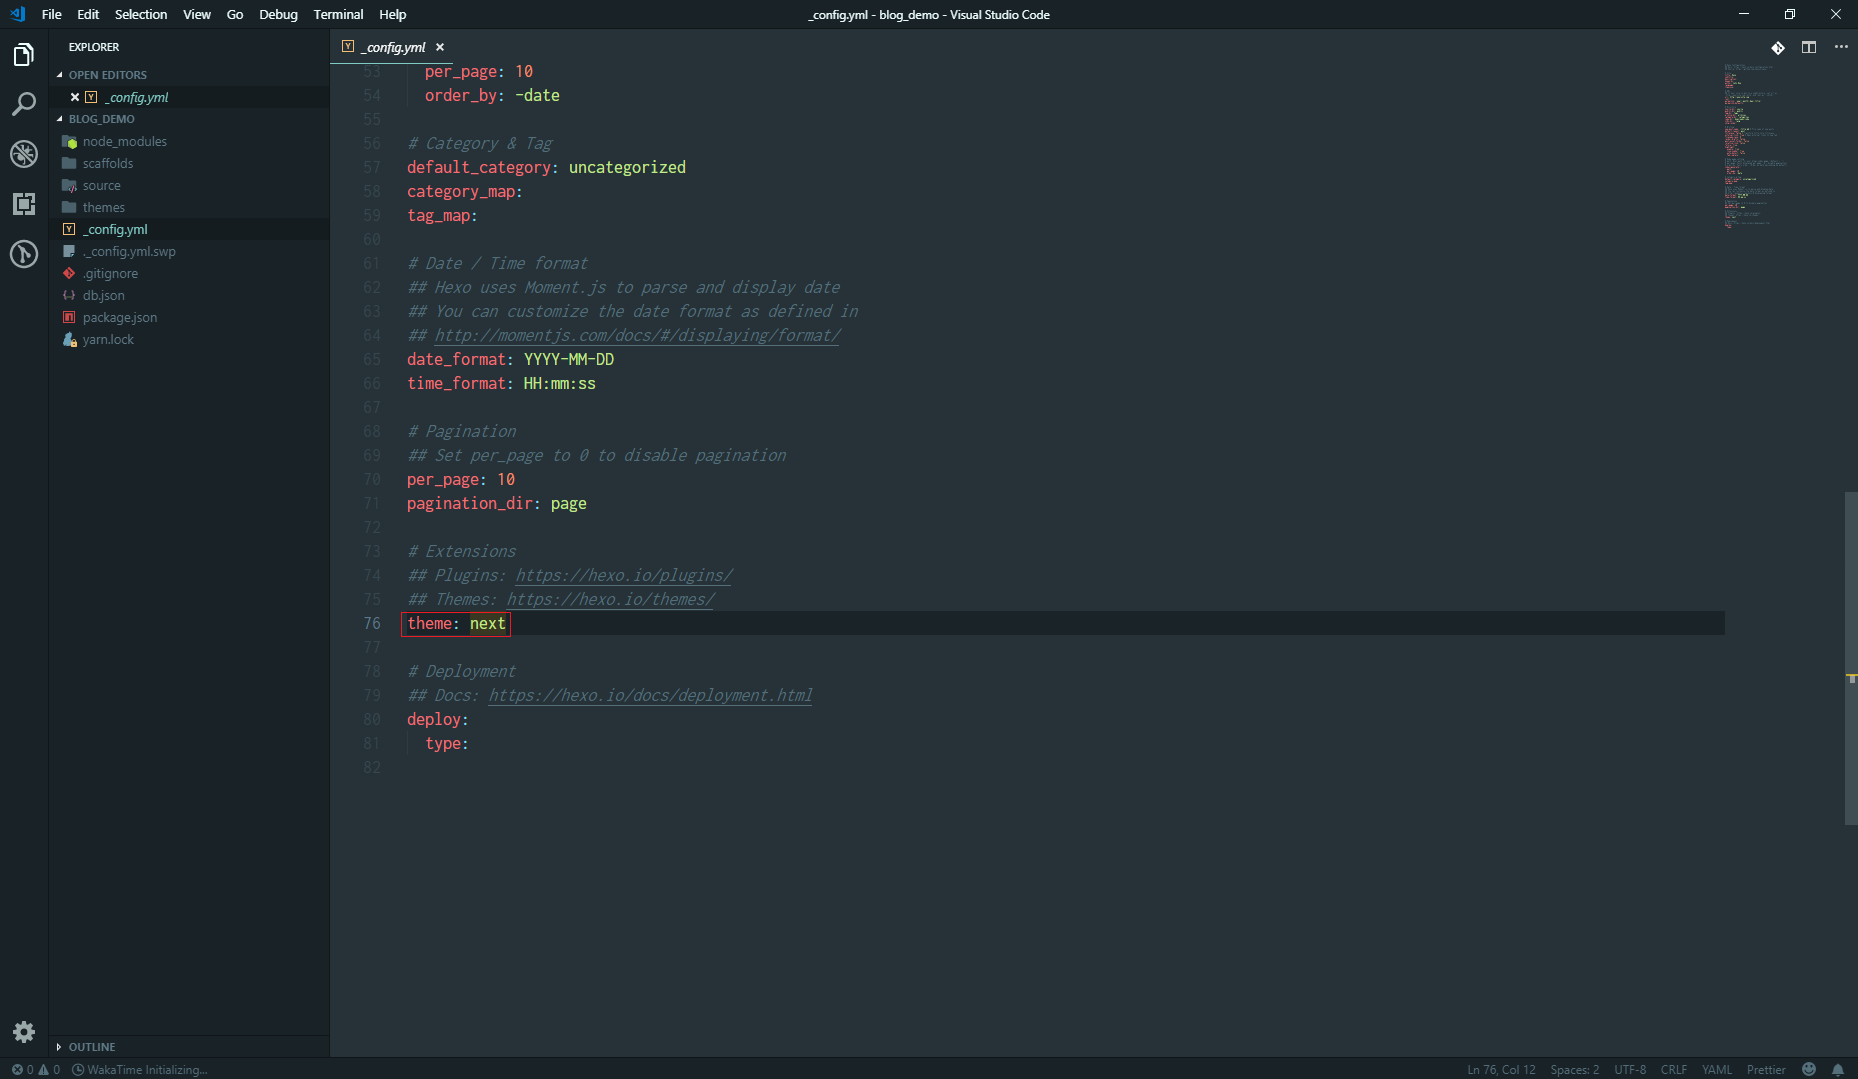Image resolution: width=1858 pixels, height=1079 pixels.
Task: Expand the themes folder
Action: [x=103, y=207]
